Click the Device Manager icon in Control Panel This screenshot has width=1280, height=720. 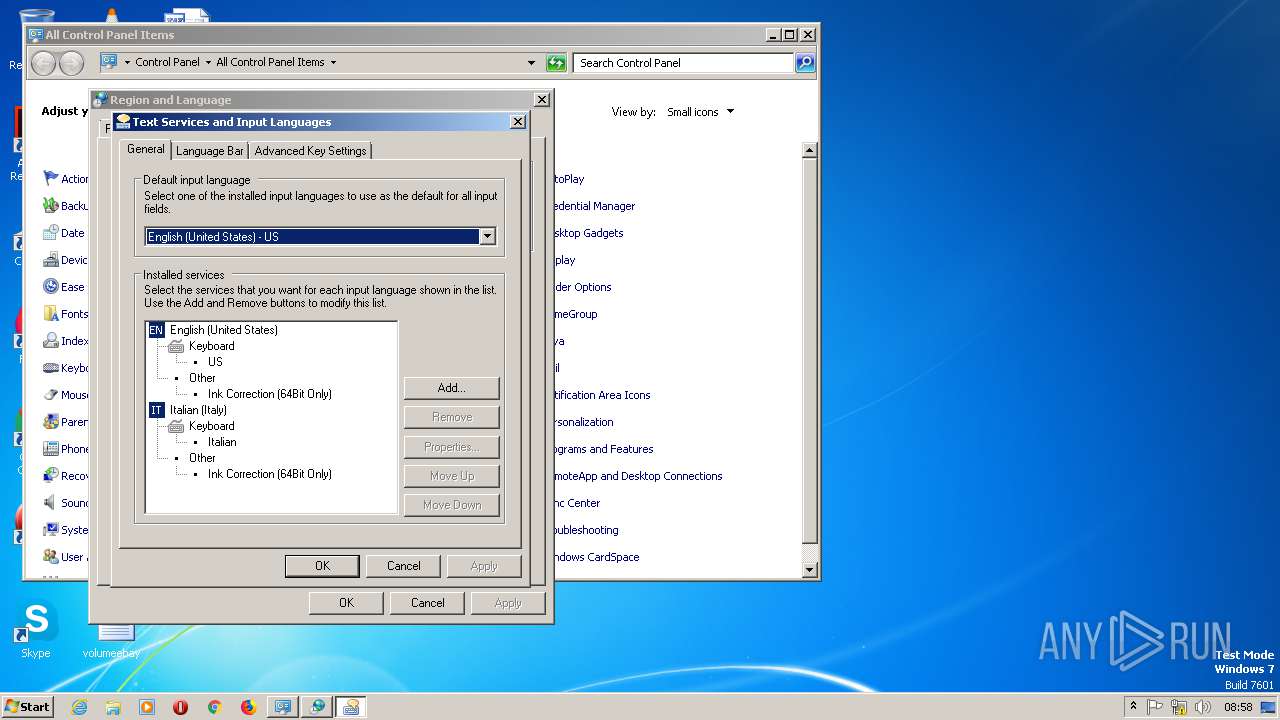pos(51,260)
